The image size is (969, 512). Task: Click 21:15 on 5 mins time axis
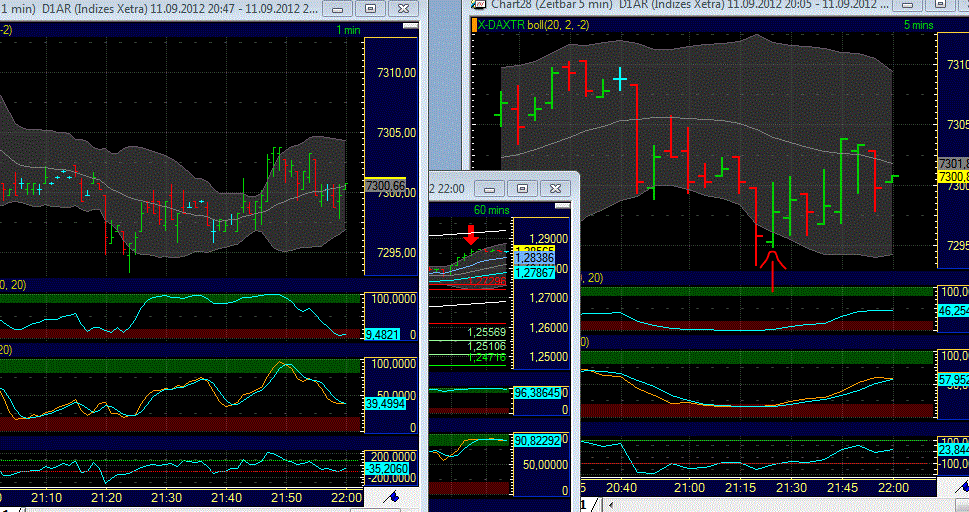pos(740,488)
